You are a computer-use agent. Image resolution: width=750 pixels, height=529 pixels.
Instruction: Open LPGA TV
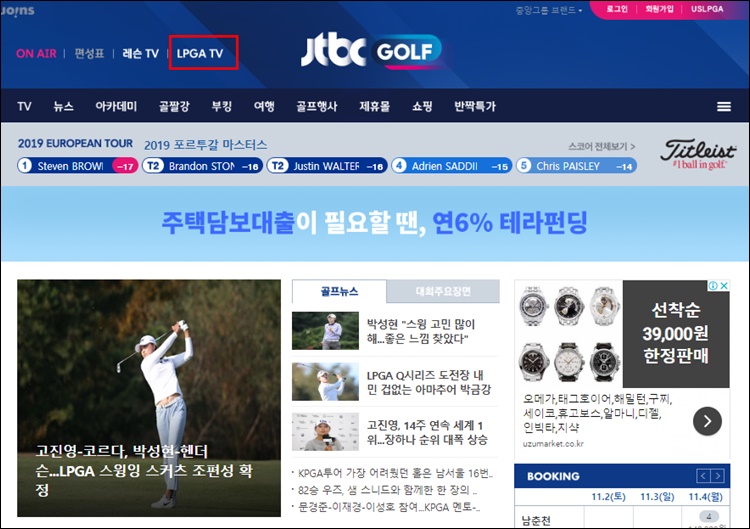(x=200, y=53)
